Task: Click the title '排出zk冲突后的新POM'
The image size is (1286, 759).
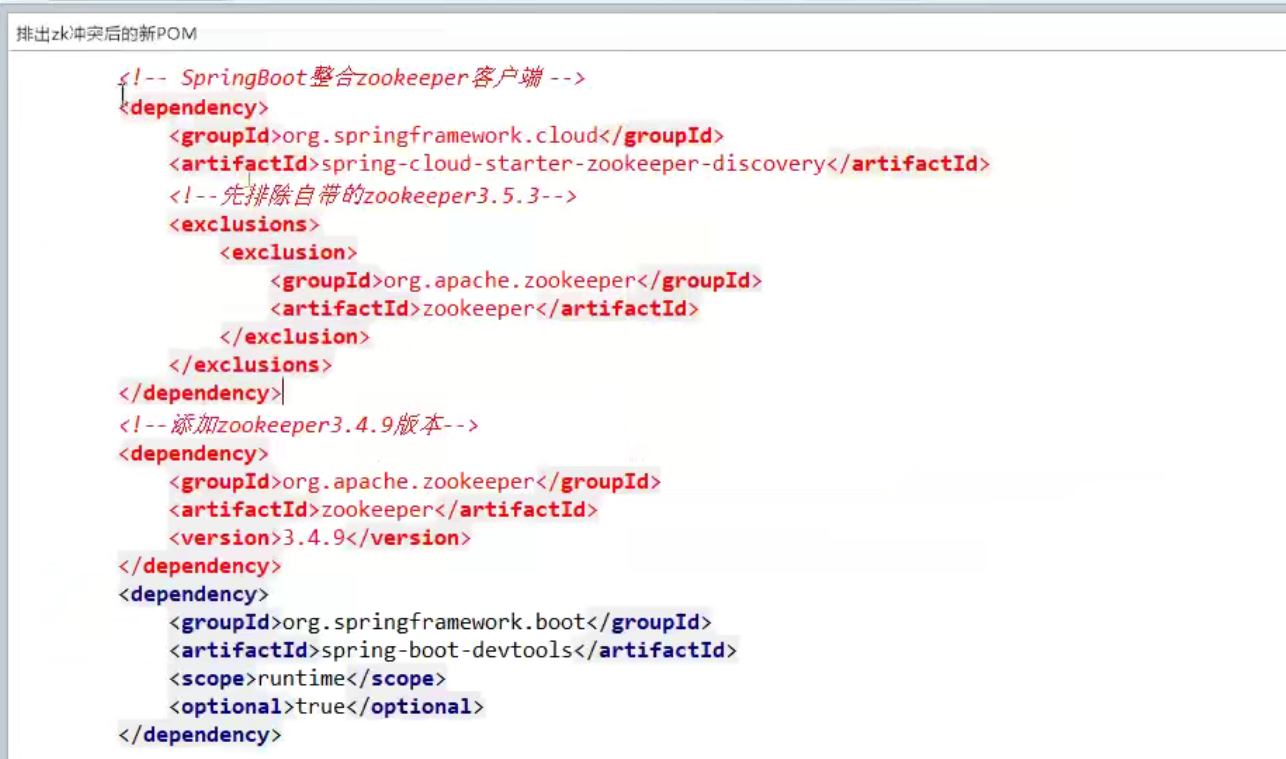Action: pyautogui.click(x=107, y=34)
